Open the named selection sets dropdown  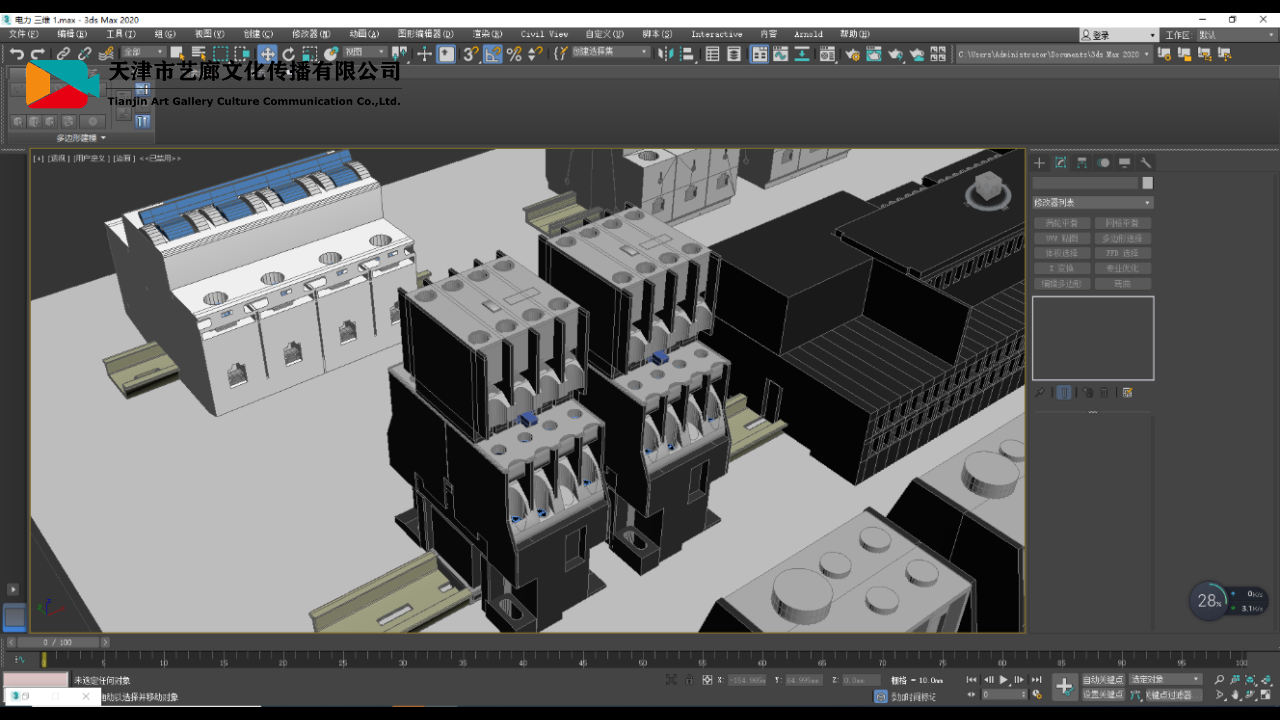tap(611, 53)
